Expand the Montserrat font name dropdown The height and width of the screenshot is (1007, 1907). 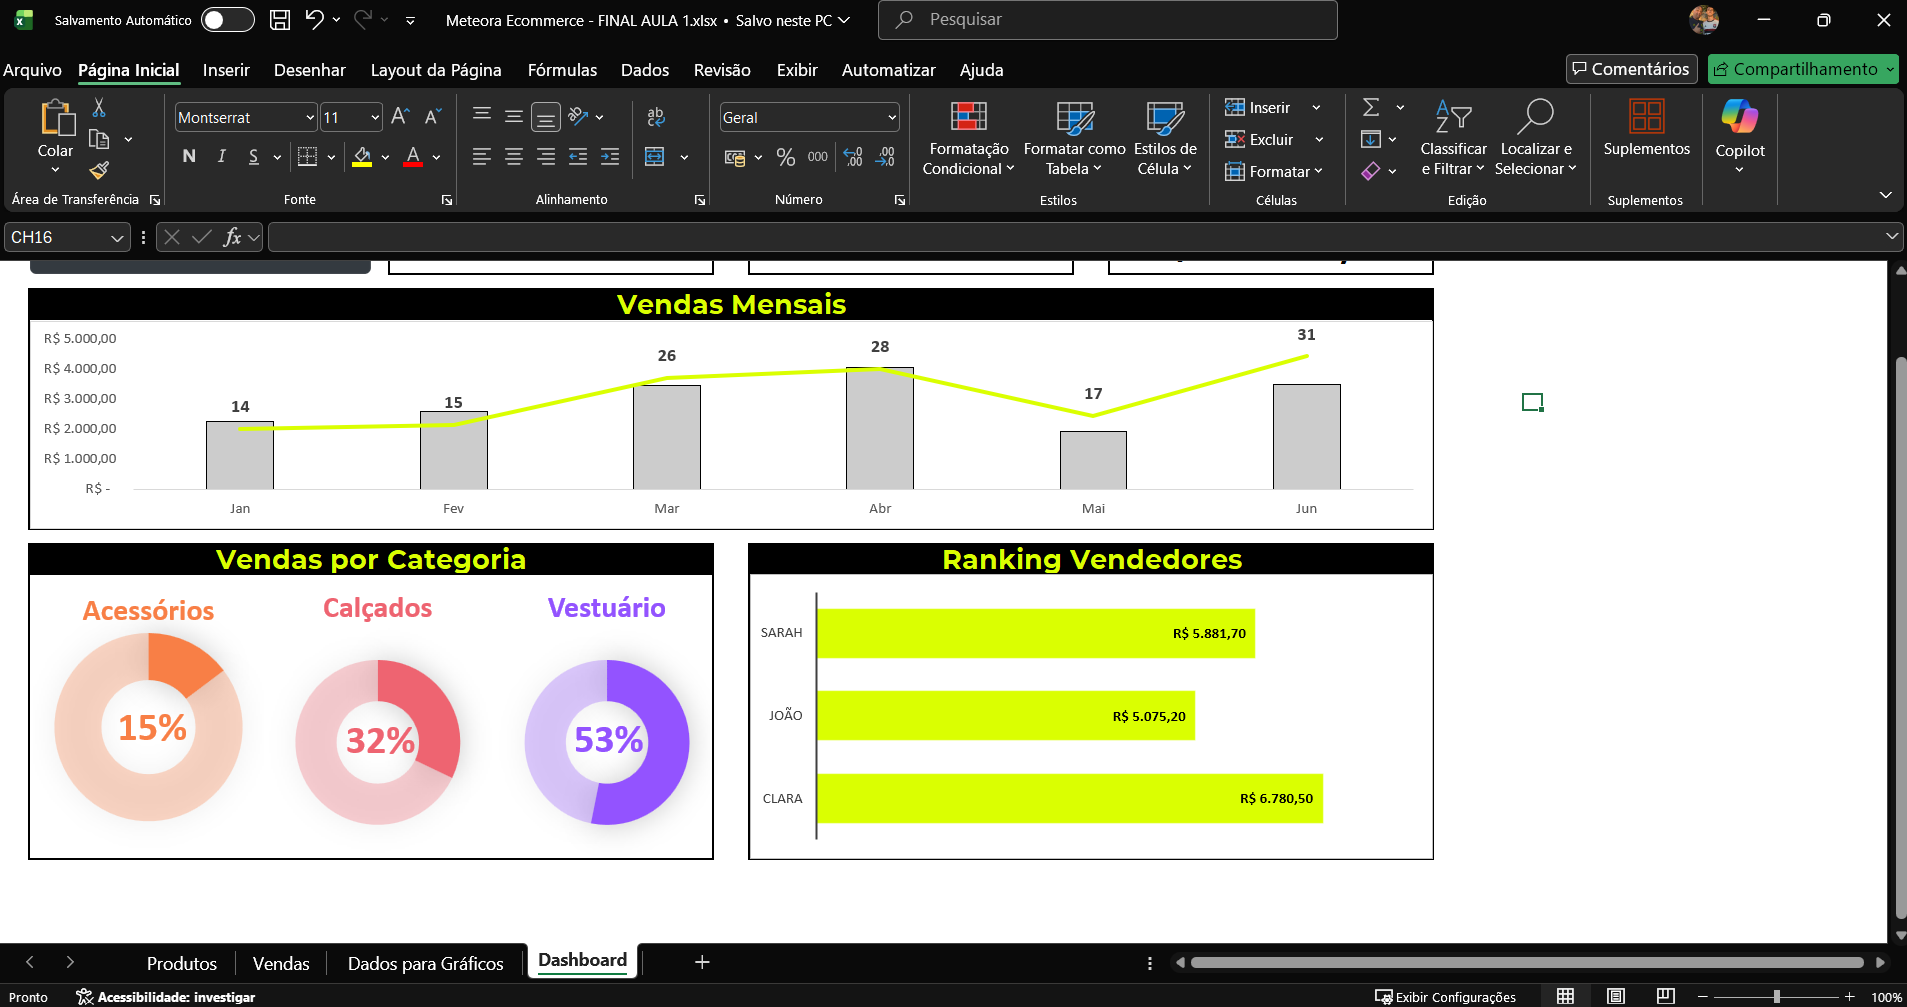click(309, 118)
